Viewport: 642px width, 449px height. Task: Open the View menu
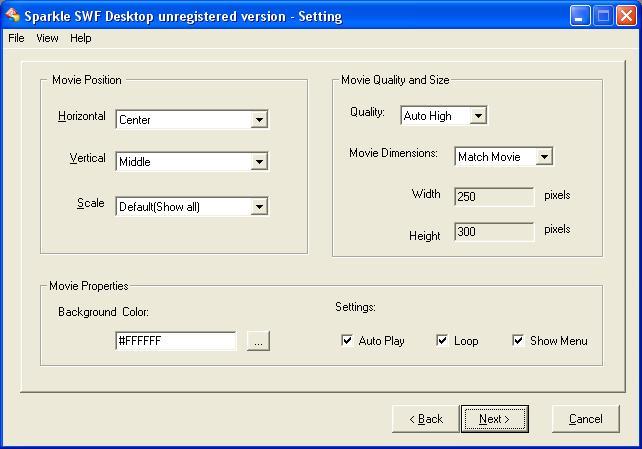(x=47, y=38)
